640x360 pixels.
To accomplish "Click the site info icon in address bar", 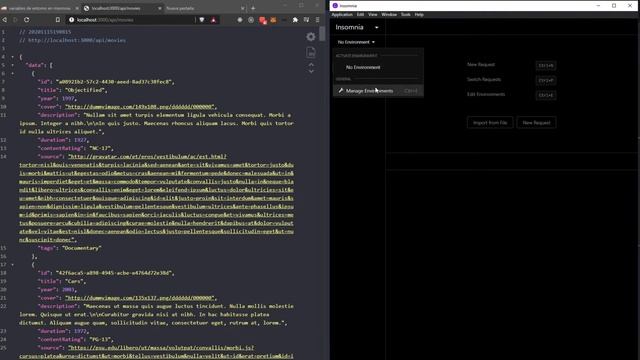I will (71, 20).
